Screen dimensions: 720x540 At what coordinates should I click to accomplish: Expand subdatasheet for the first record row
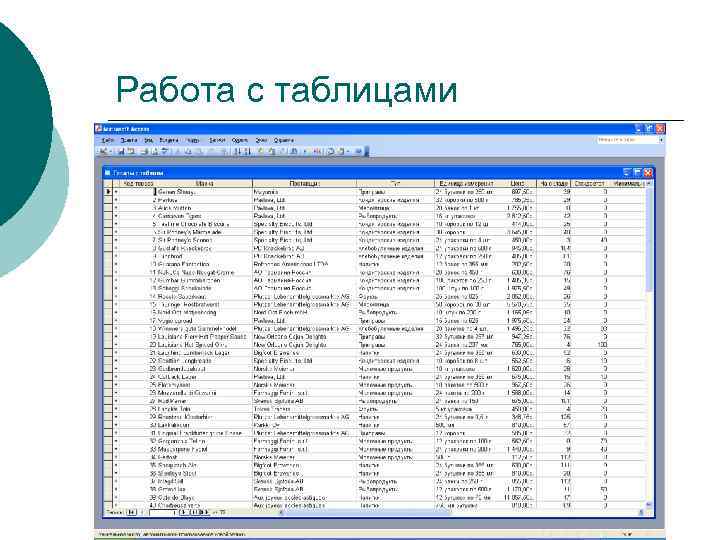pyautogui.click(x=116, y=191)
